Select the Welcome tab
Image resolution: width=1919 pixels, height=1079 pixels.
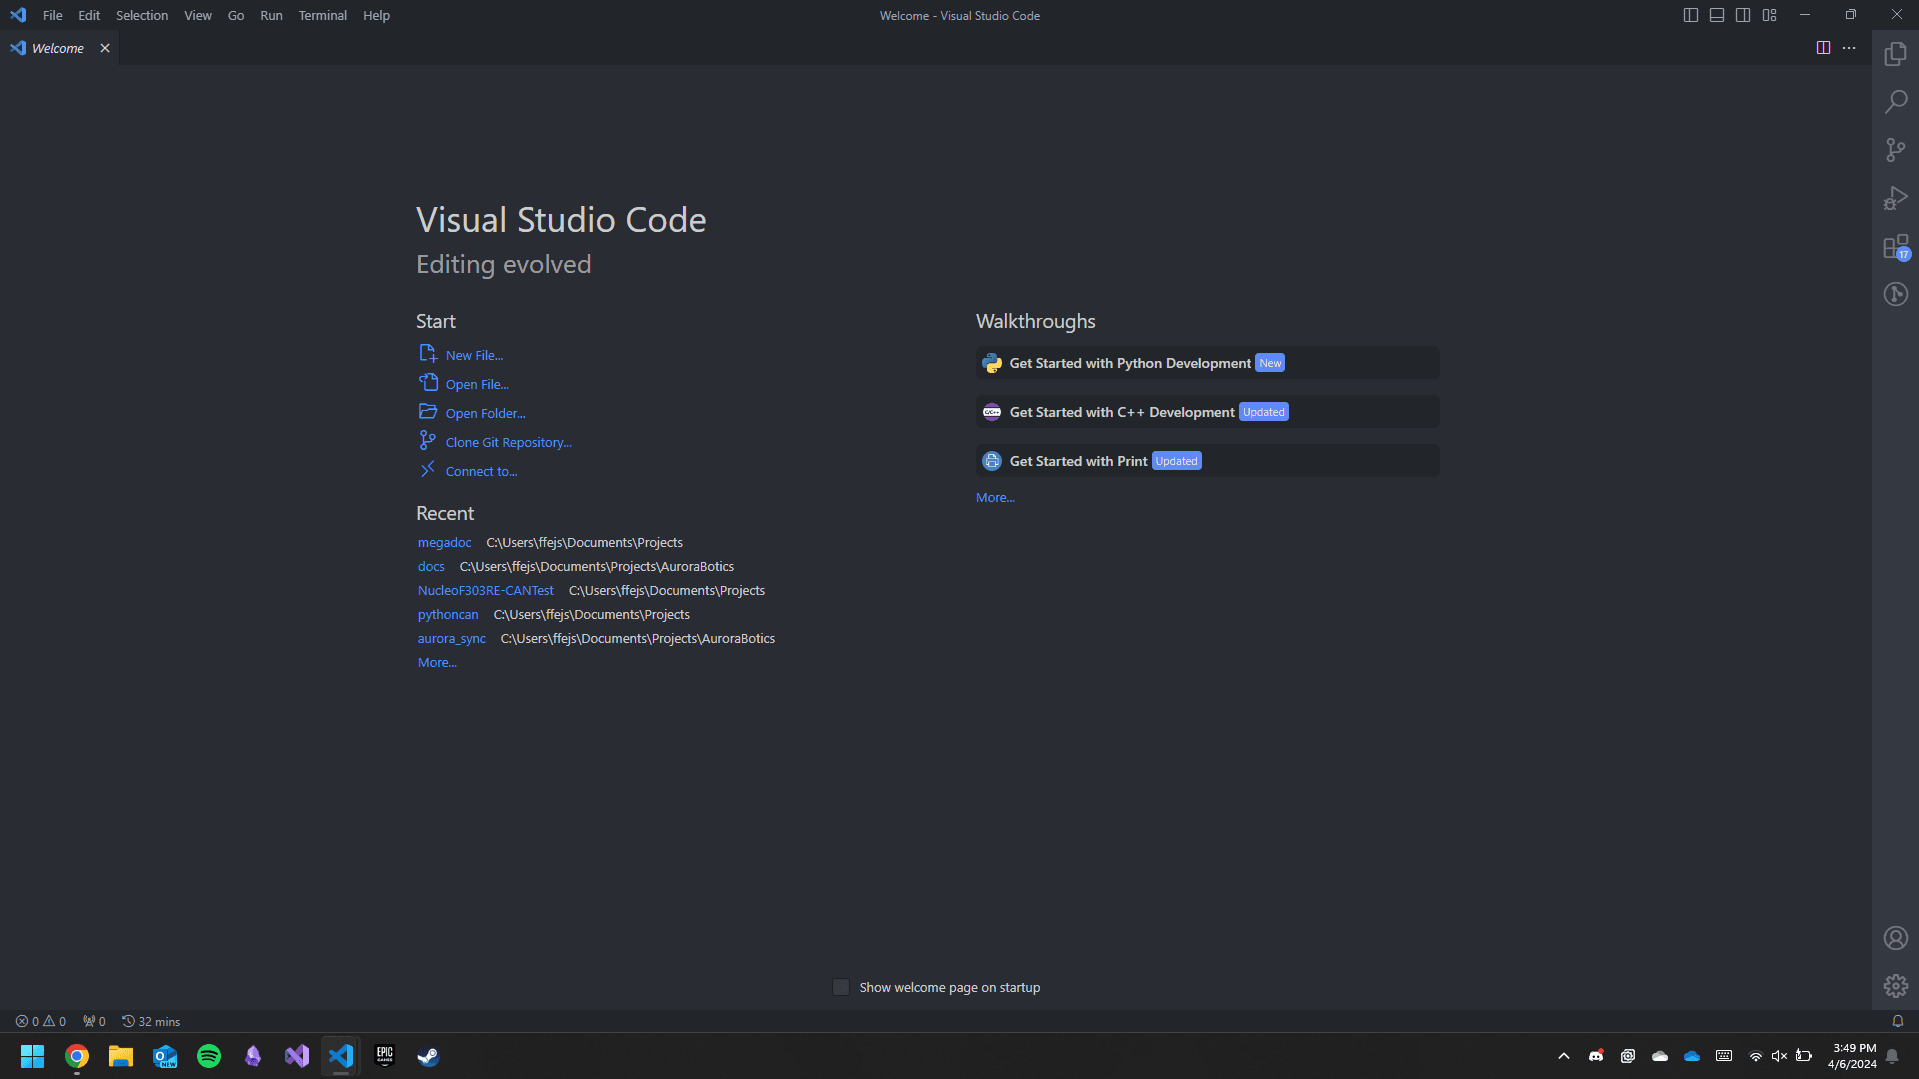pos(57,47)
